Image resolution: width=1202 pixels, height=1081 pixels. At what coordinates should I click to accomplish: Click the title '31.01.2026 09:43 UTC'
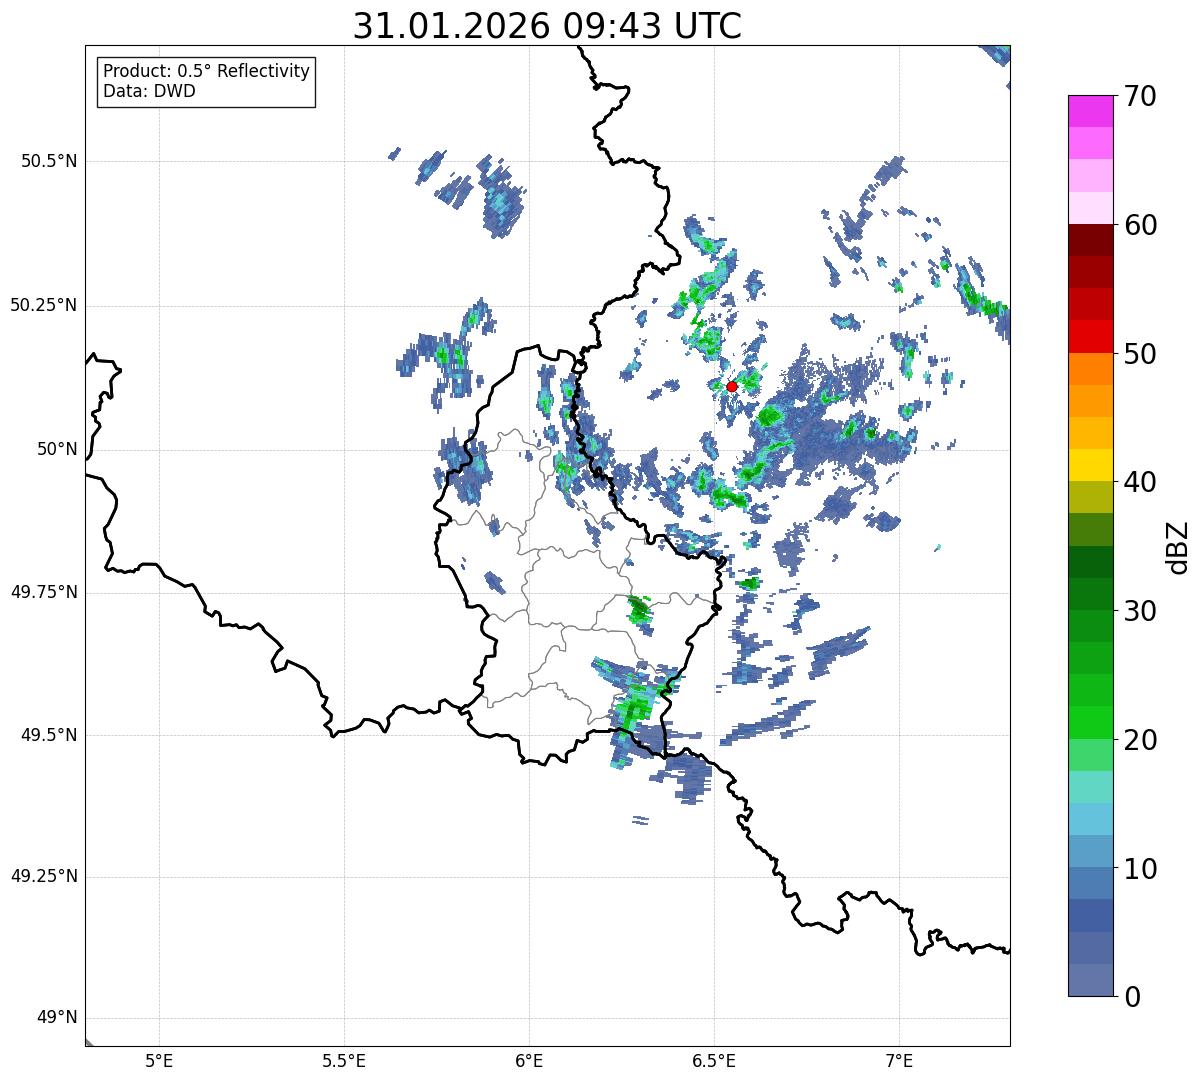pyautogui.click(x=547, y=26)
